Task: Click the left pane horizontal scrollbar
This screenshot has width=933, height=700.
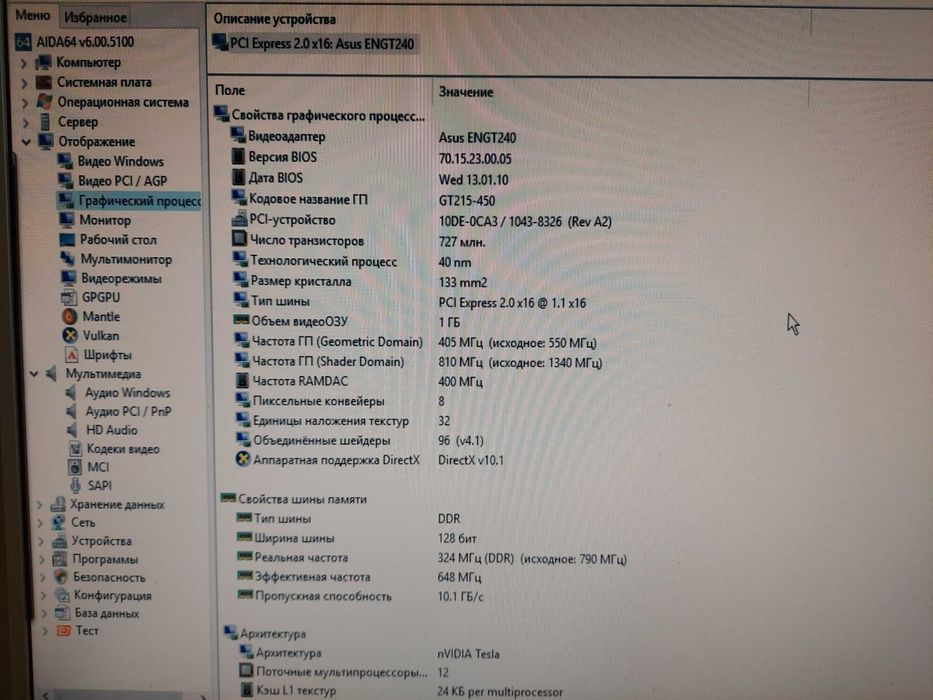Action: coord(125,695)
